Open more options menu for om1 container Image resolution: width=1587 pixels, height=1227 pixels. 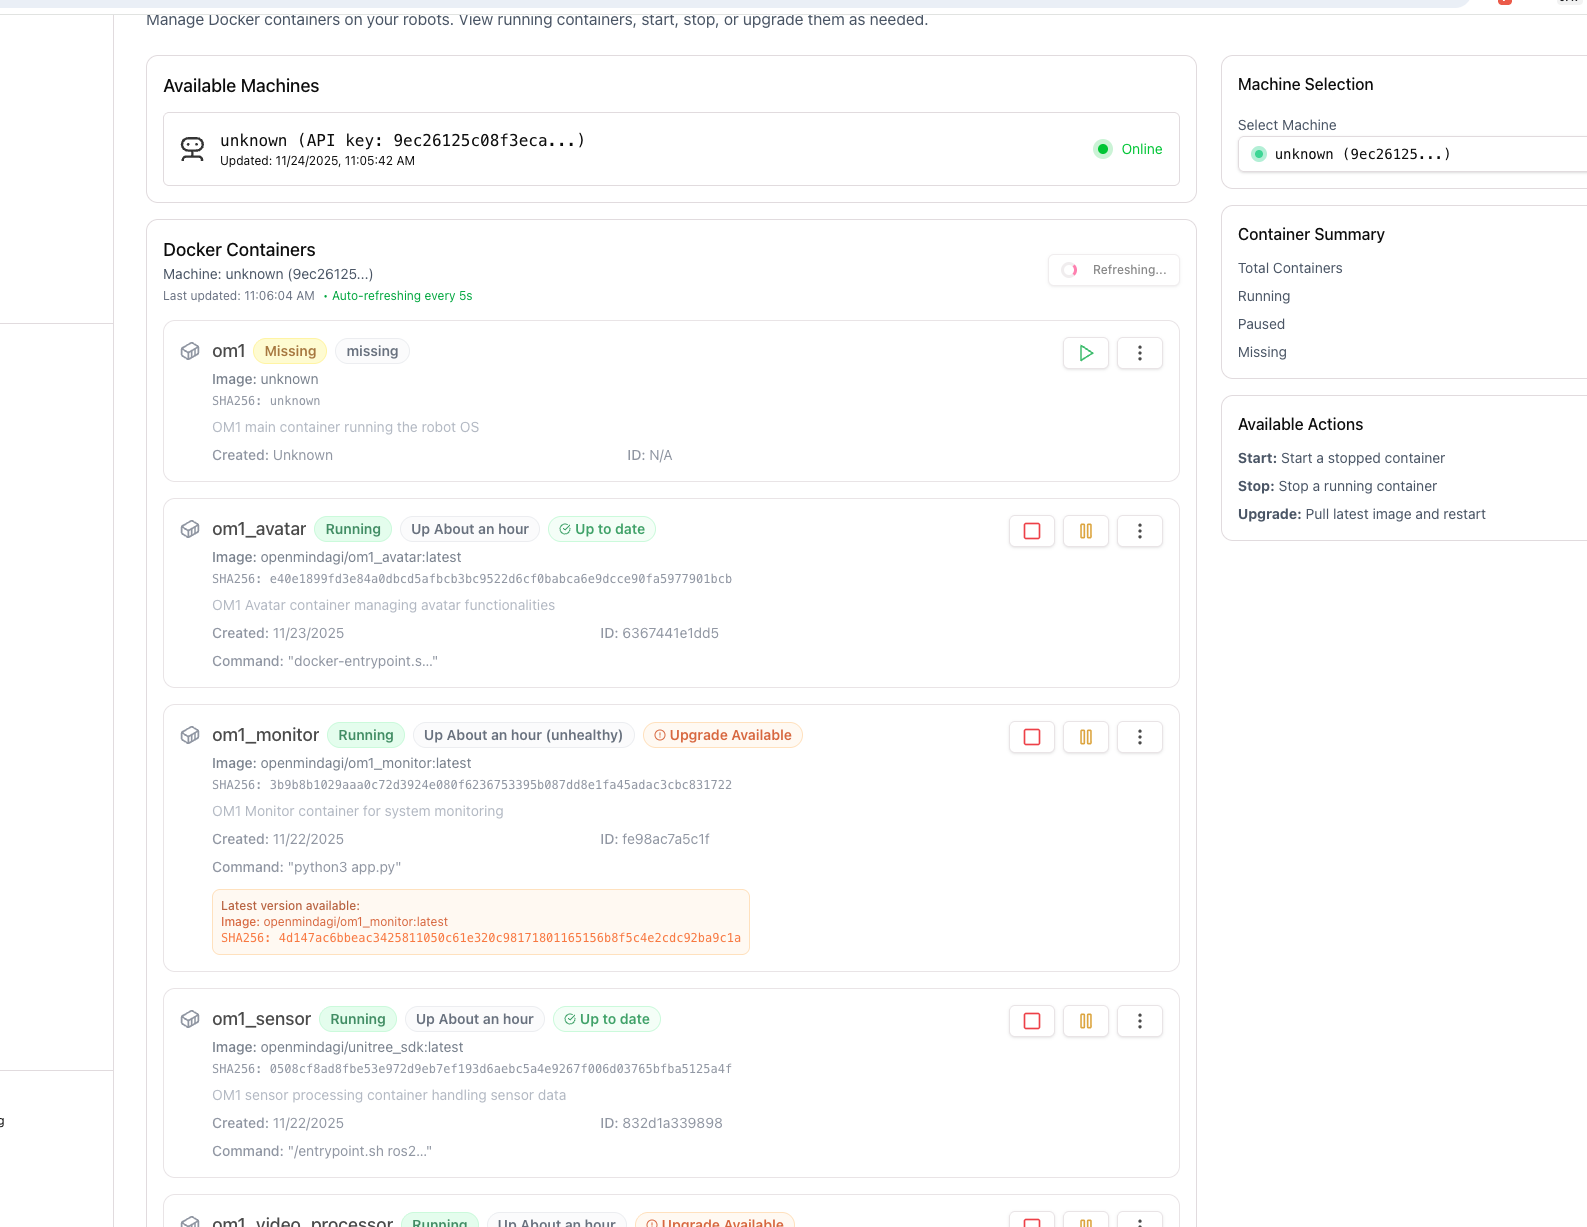tap(1139, 353)
